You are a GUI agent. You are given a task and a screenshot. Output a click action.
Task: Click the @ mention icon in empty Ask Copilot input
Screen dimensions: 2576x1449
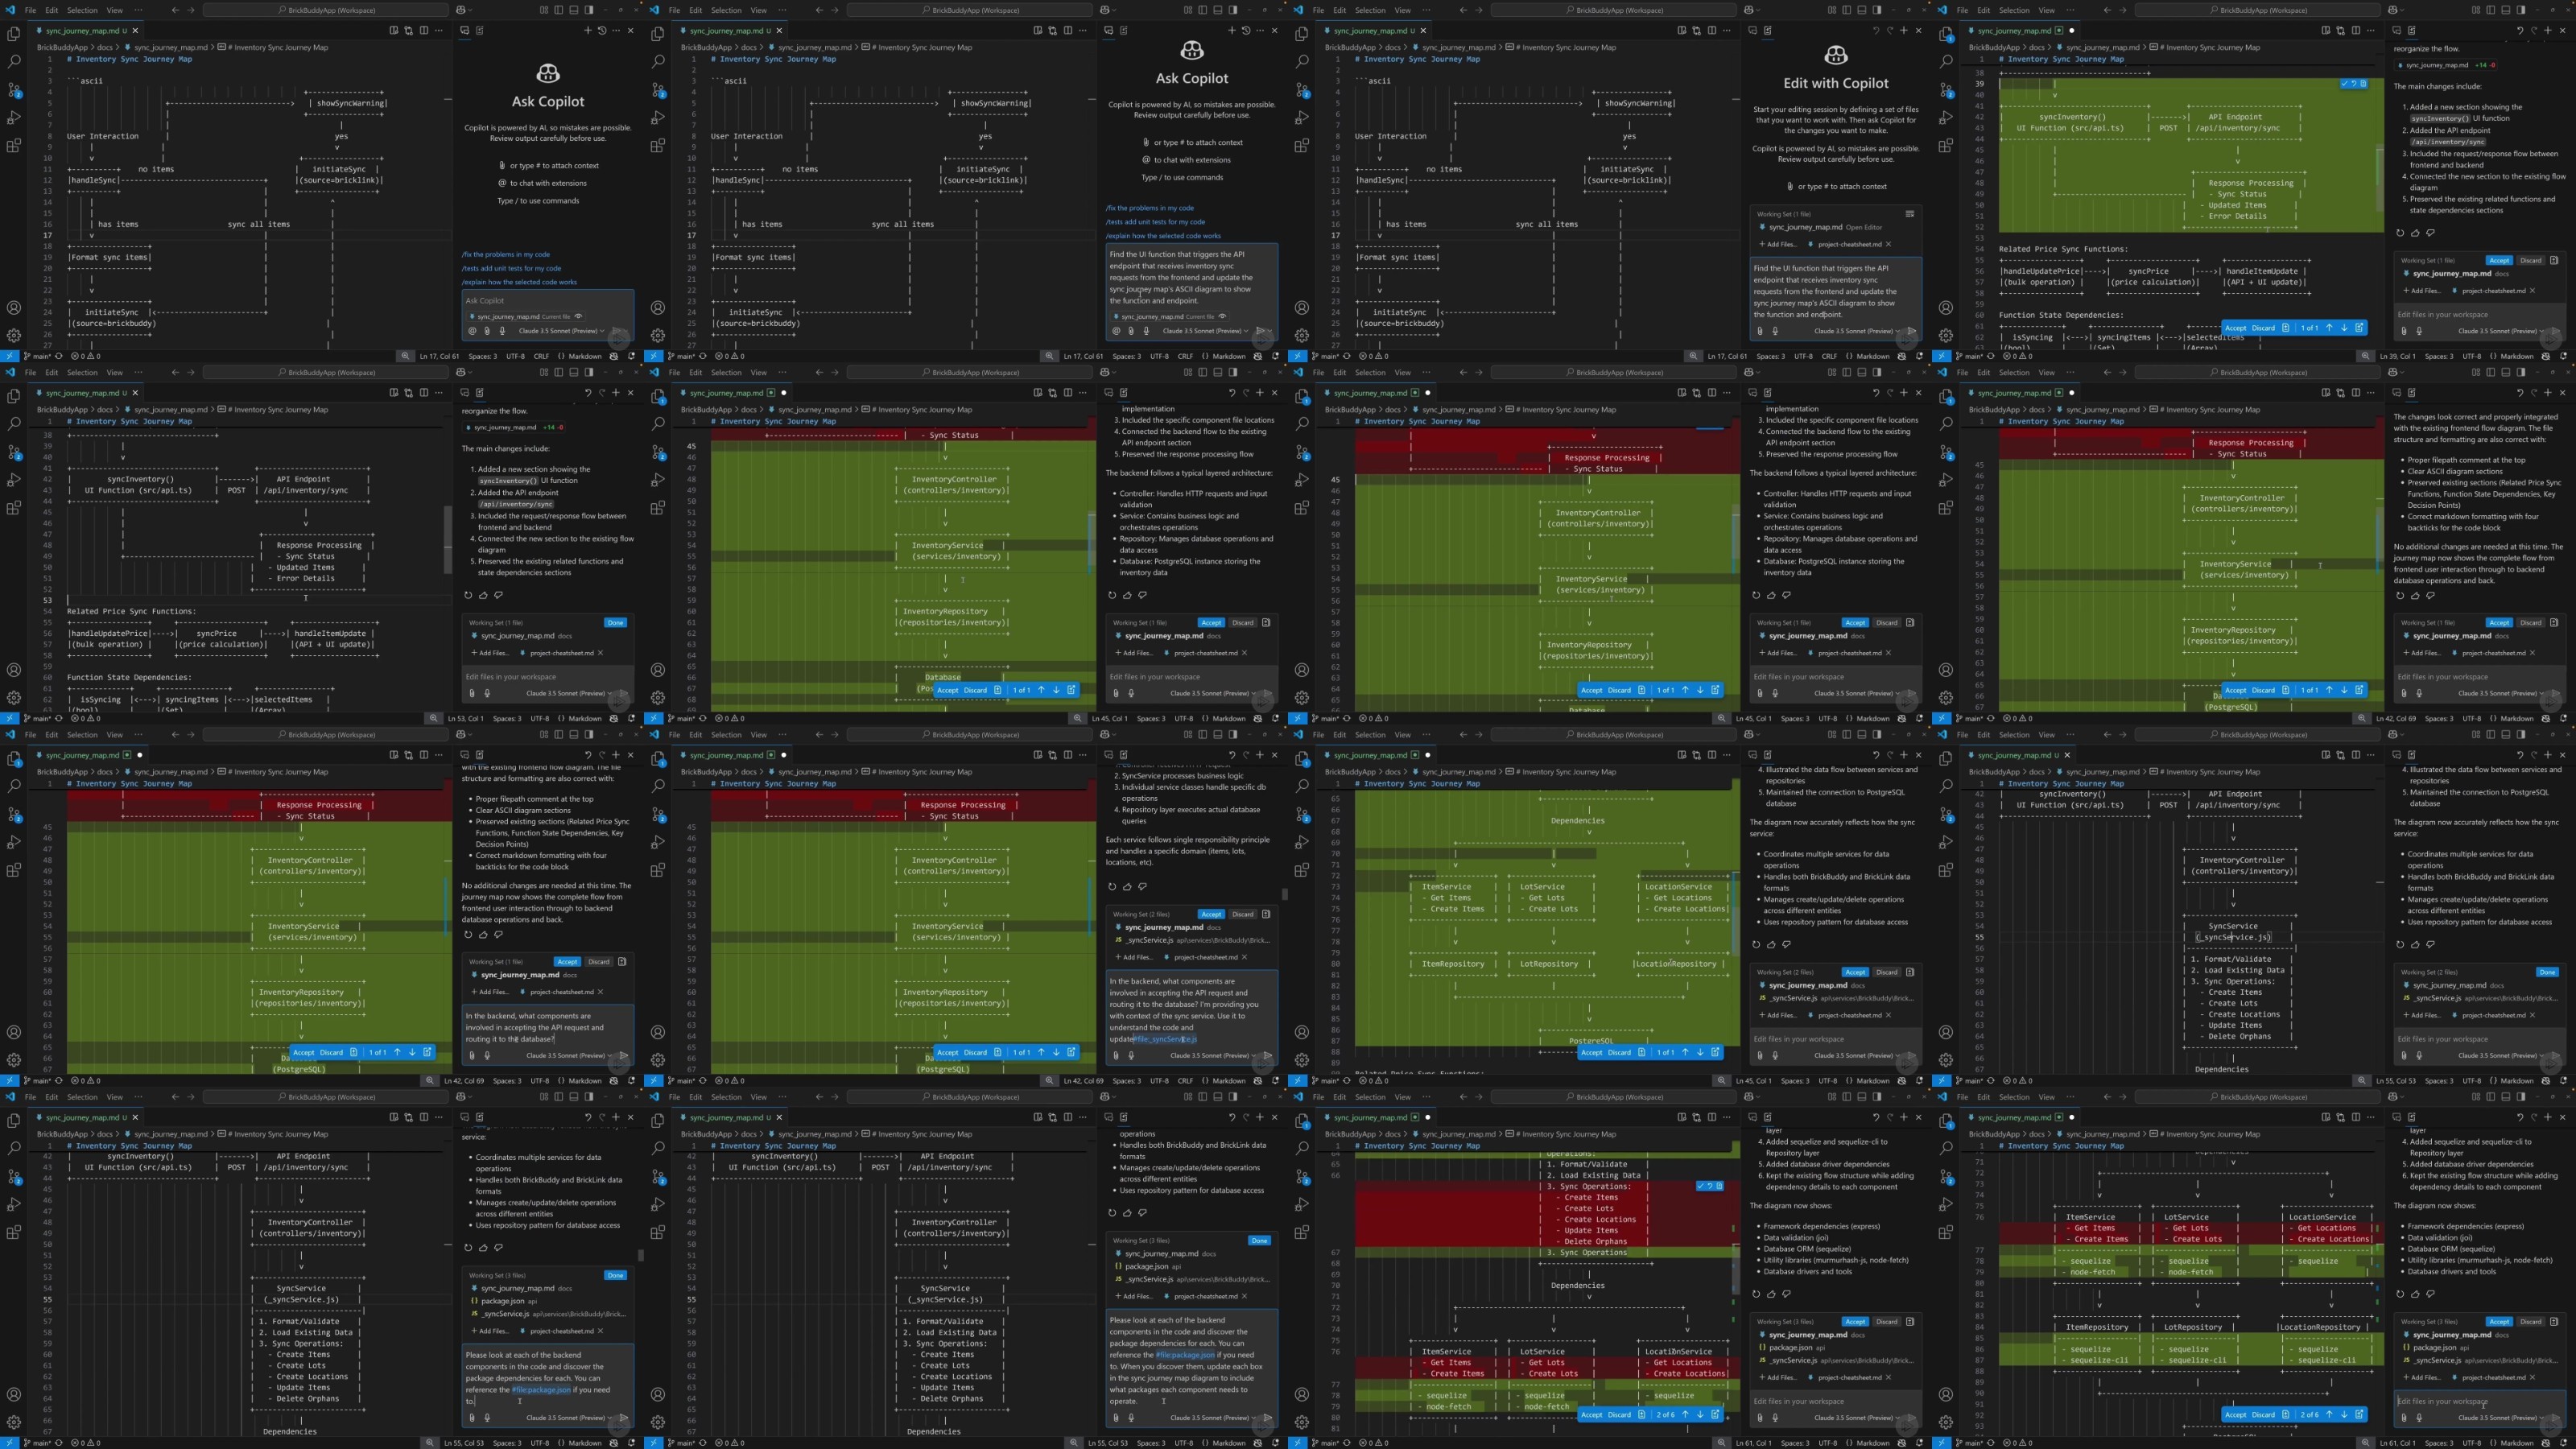472,331
